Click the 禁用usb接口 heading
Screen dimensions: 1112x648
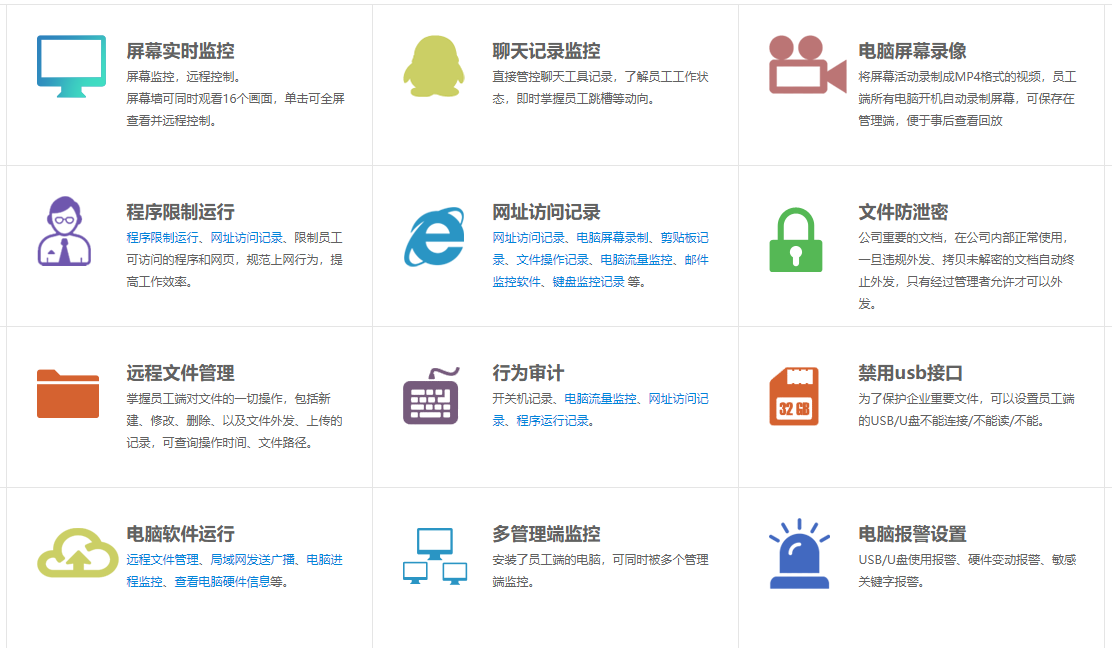click(x=910, y=373)
